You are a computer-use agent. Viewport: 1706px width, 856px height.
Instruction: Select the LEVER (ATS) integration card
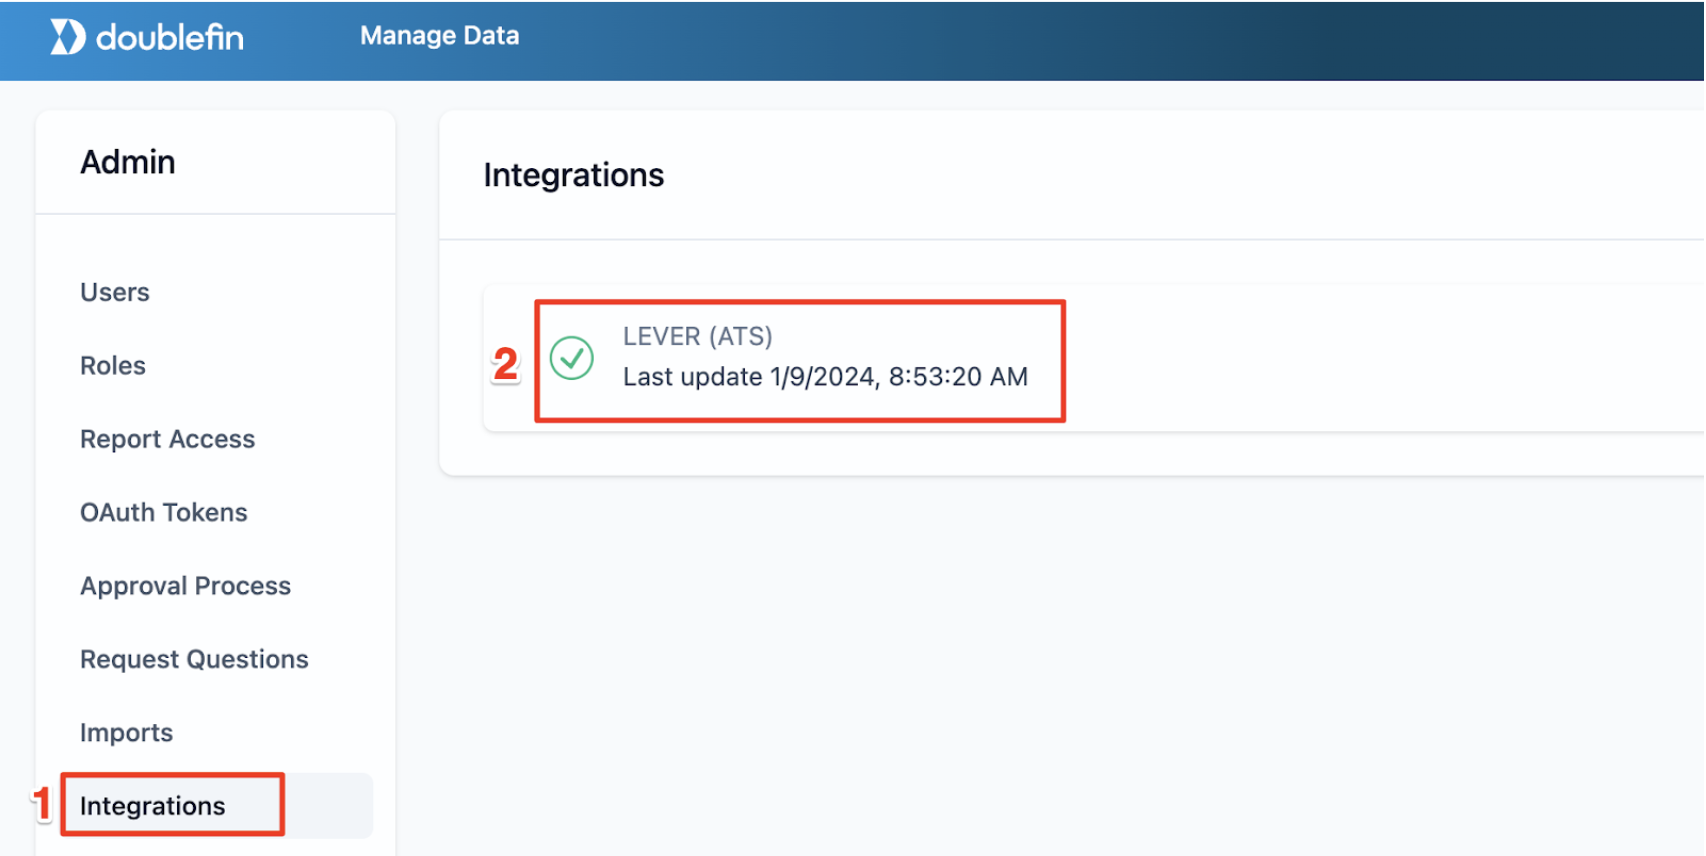pyautogui.click(x=800, y=360)
